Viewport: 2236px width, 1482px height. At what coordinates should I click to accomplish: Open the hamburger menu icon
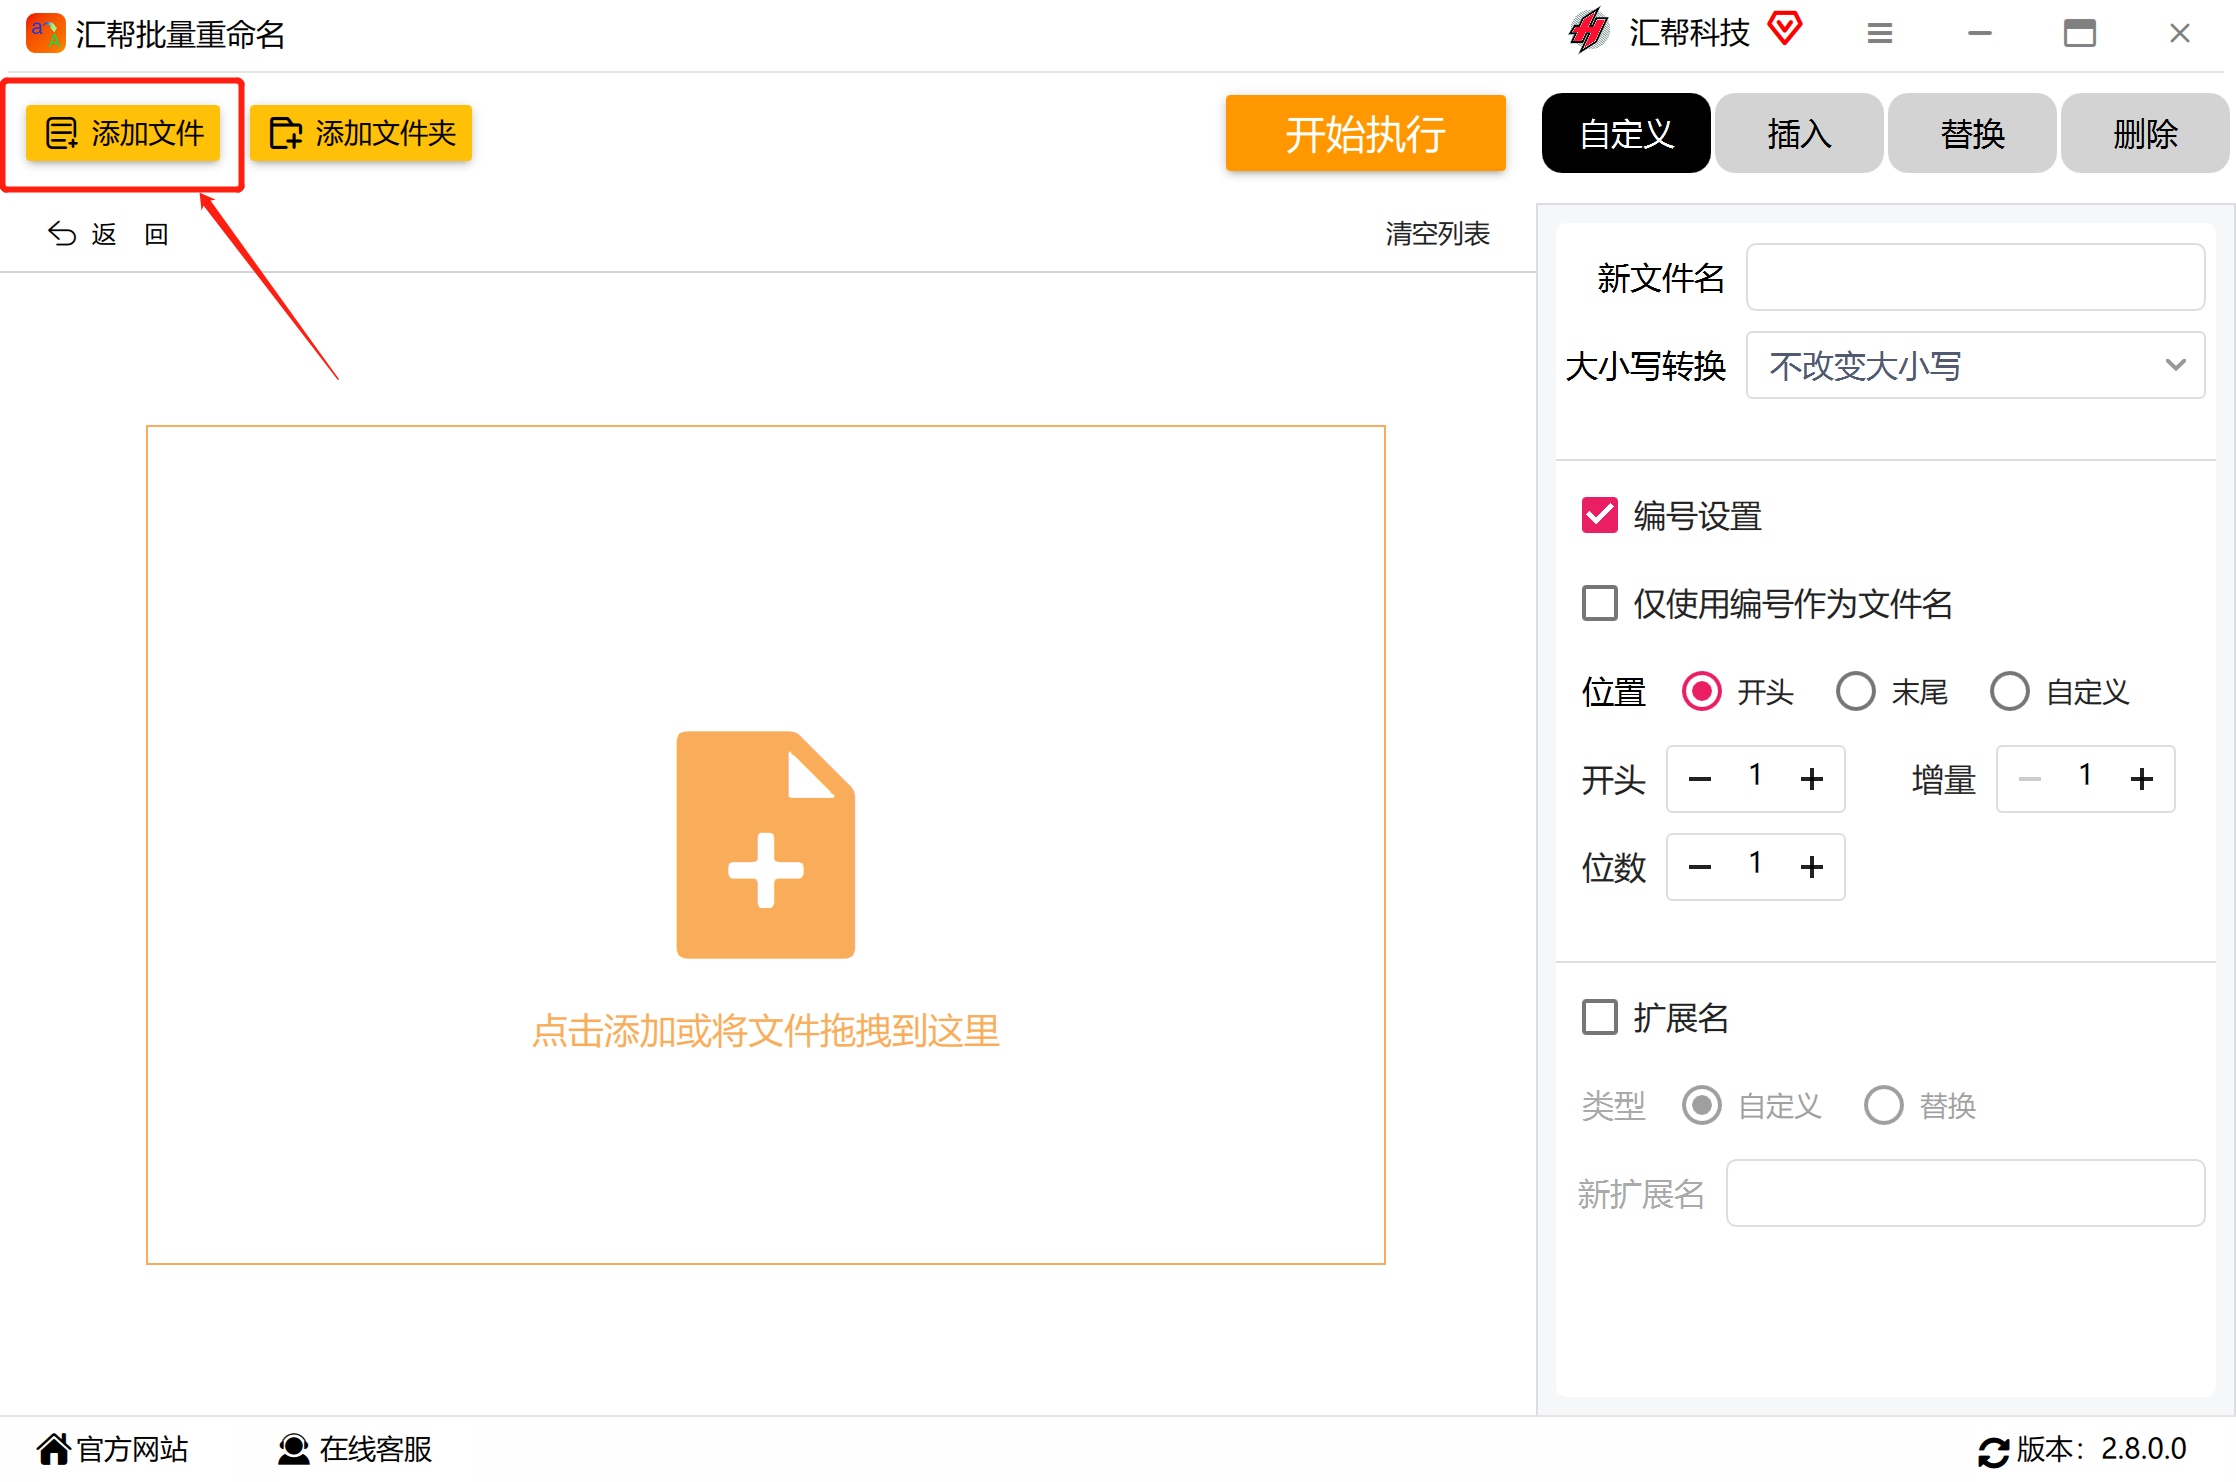coord(1879,33)
